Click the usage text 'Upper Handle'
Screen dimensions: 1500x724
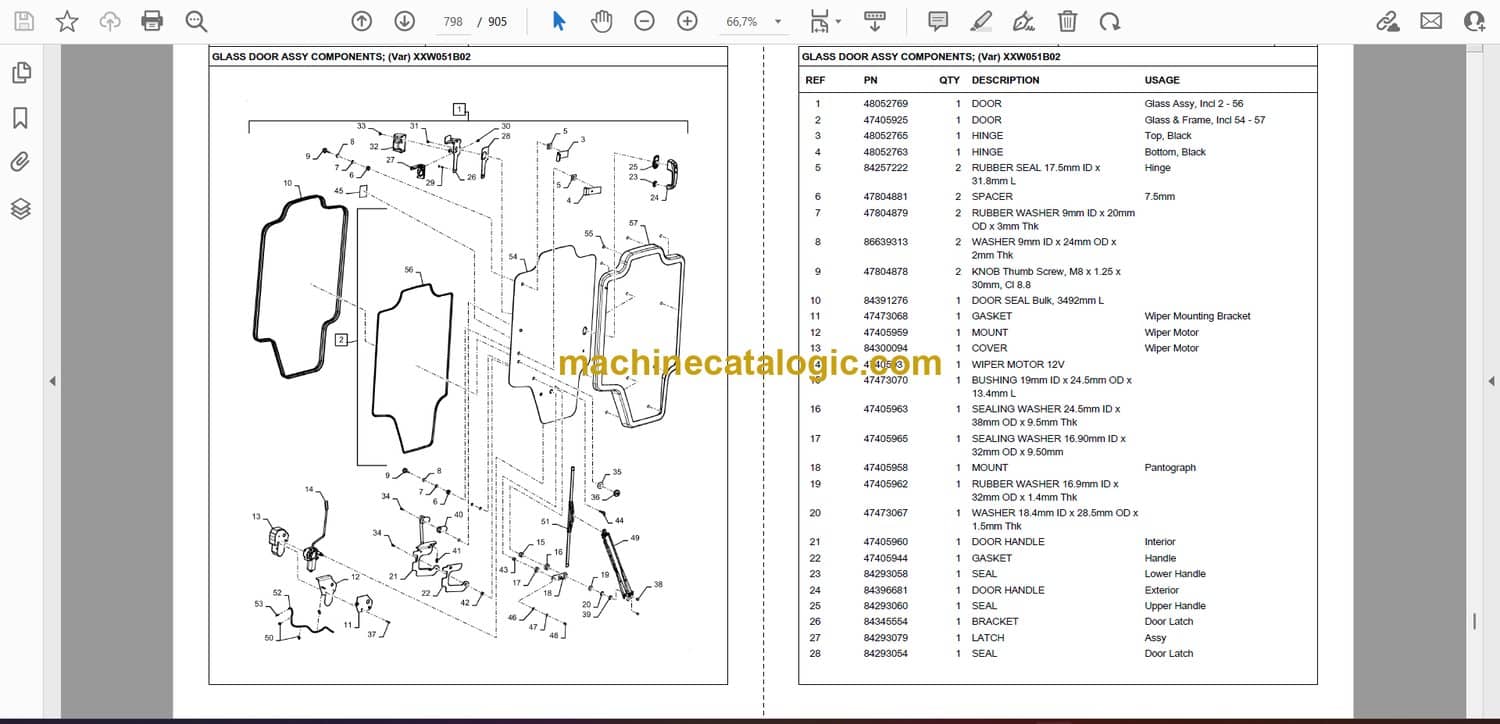point(1175,606)
